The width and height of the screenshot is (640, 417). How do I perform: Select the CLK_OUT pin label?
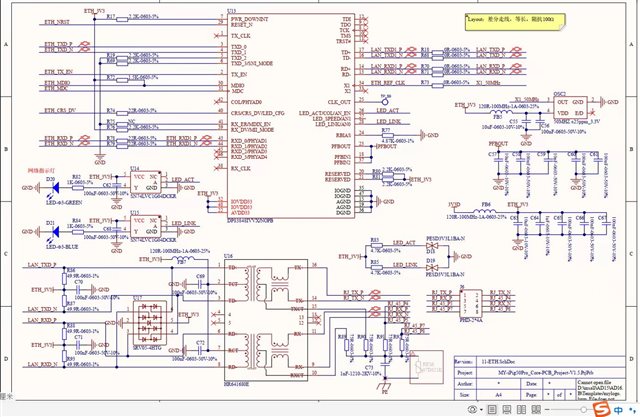pos(339,102)
